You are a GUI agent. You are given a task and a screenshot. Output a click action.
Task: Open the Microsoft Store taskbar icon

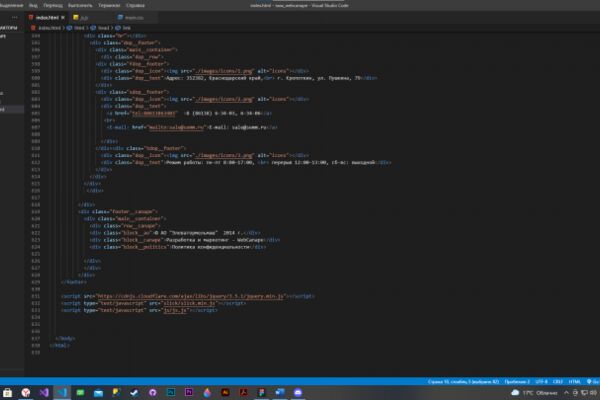click(x=7, y=392)
